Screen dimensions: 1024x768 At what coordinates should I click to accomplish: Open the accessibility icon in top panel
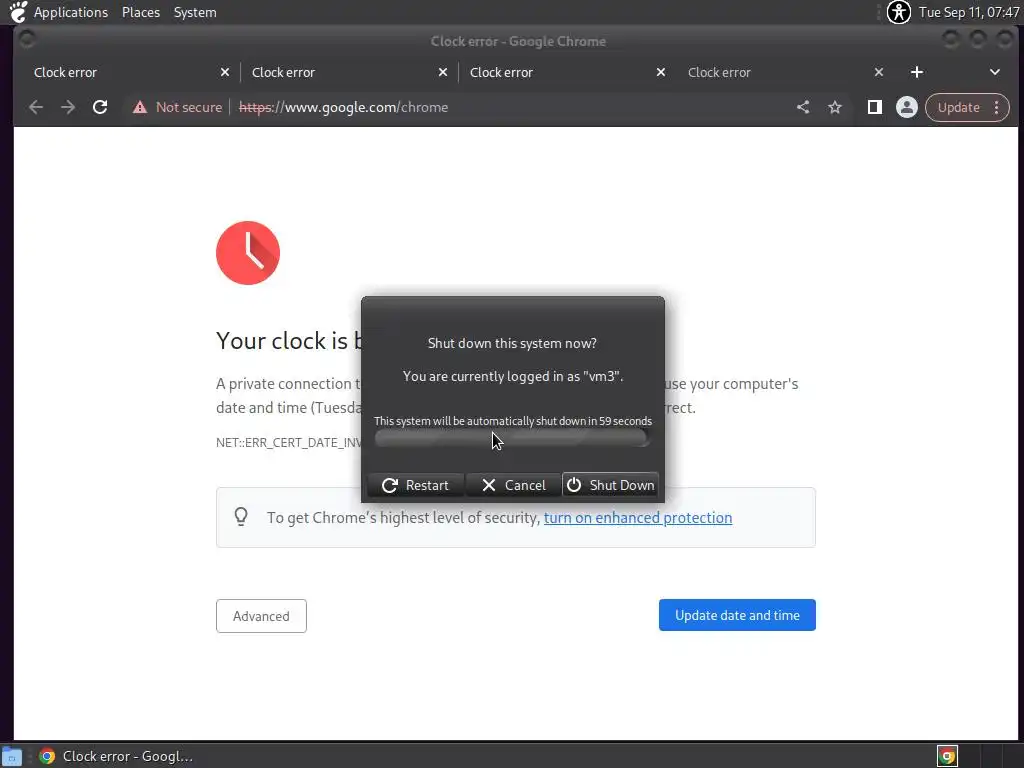tap(899, 12)
